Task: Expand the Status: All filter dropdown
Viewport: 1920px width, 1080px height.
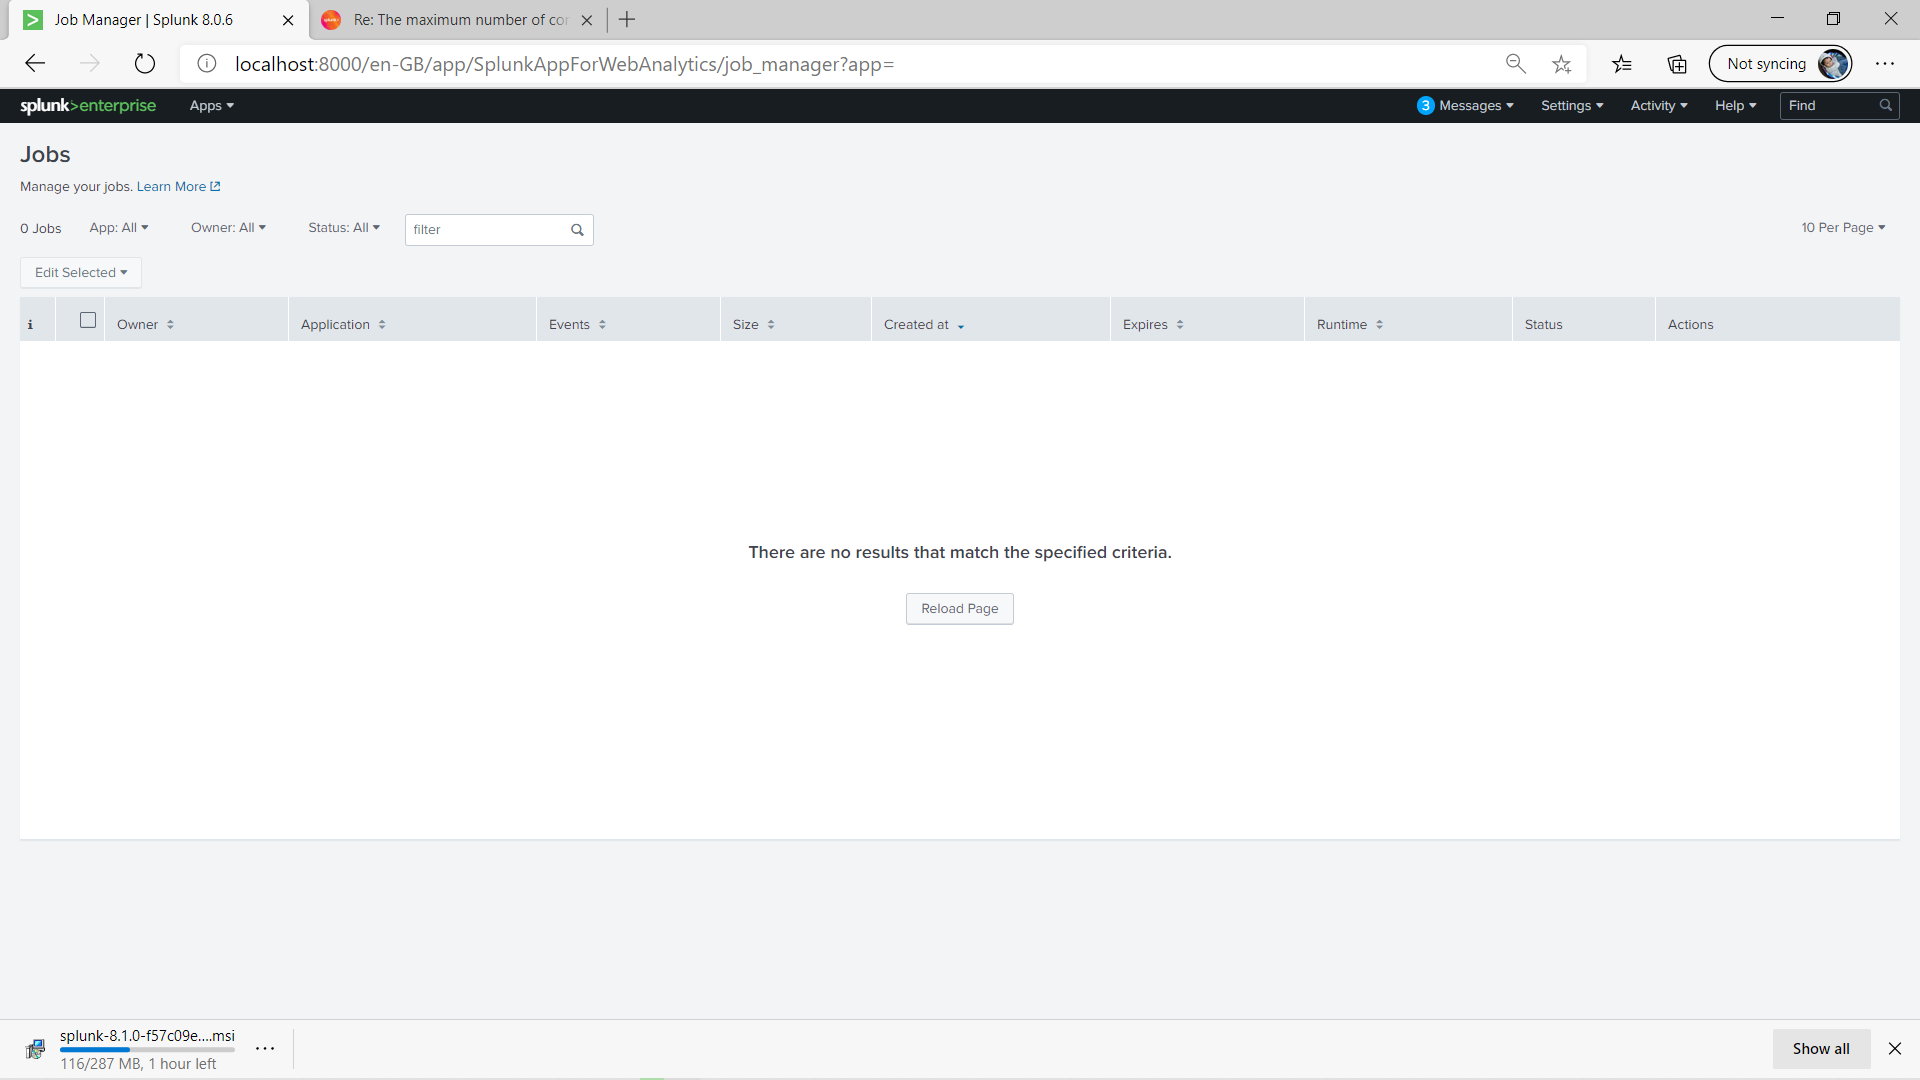Action: pos(343,228)
